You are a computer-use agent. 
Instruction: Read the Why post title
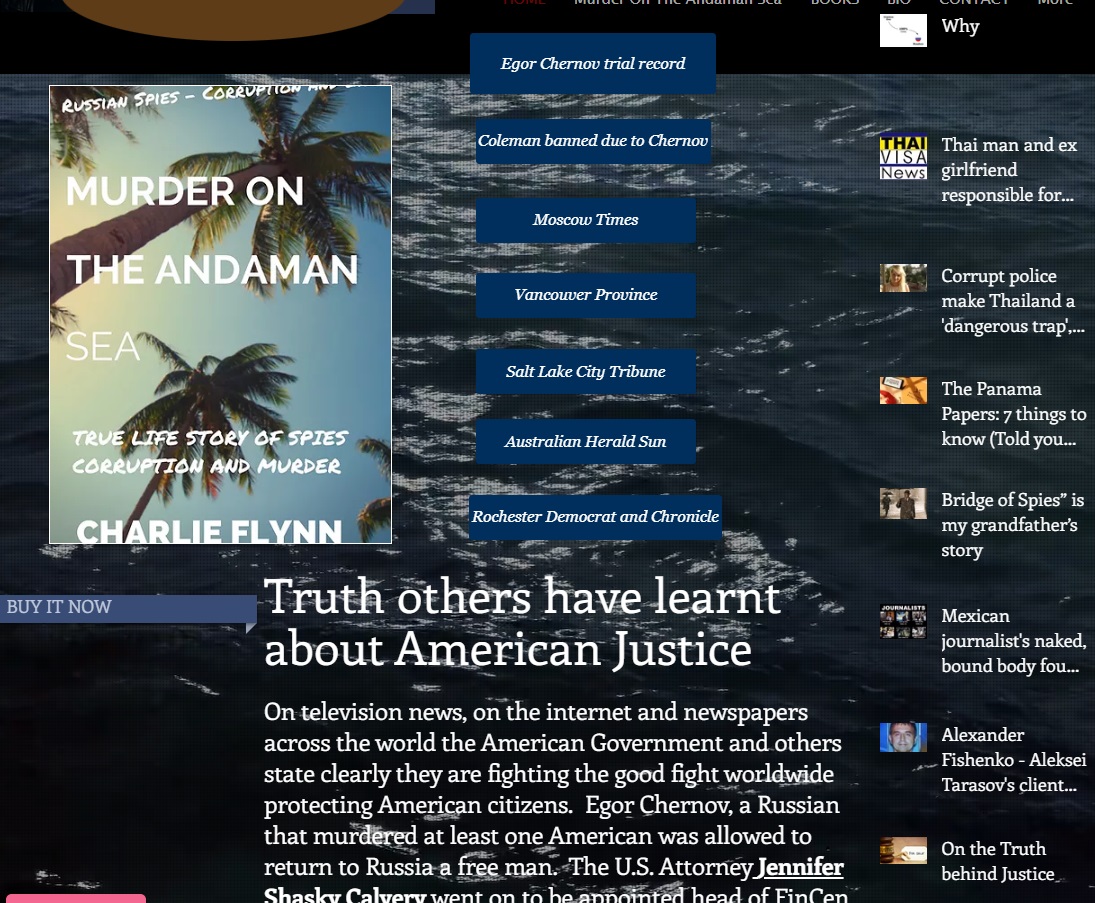(960, 27)
